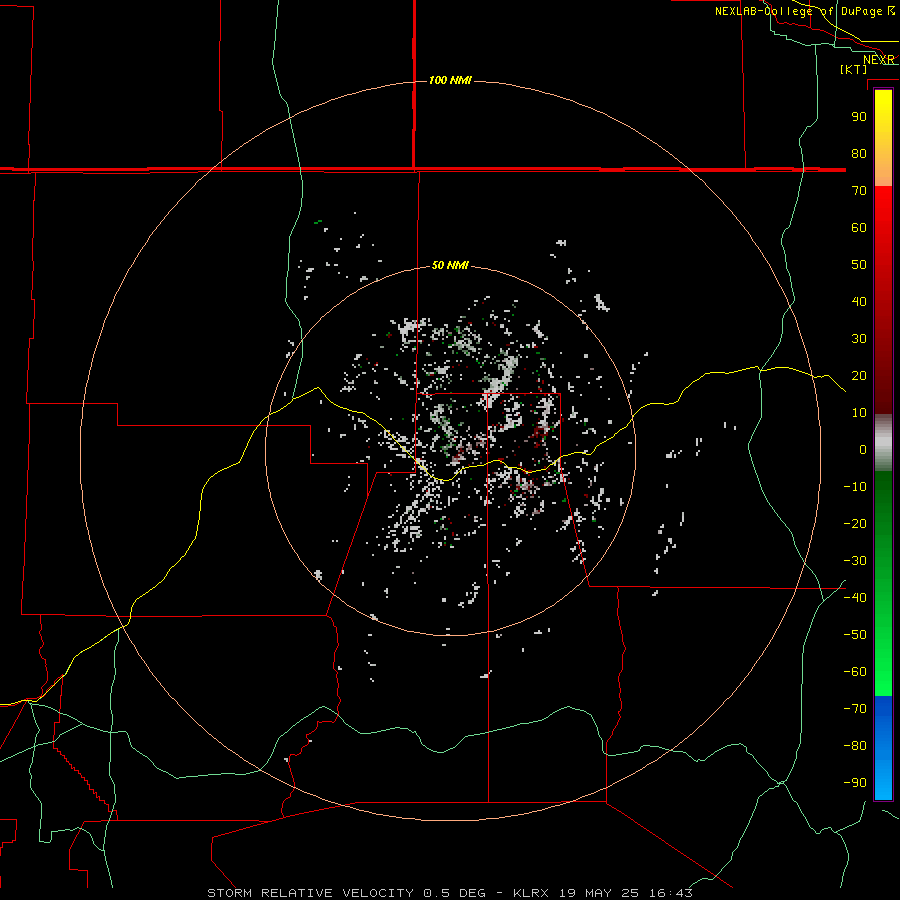Select the 40 value on velocity scale
This screenshot has width=900, height=900.
[x=859, y=302]
